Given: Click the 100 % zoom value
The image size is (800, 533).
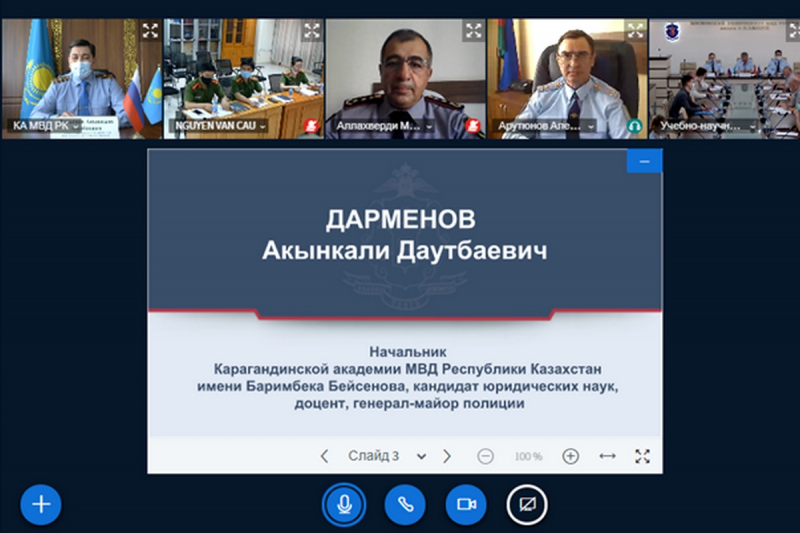Looking at the screenshot, I should point(528,456).
